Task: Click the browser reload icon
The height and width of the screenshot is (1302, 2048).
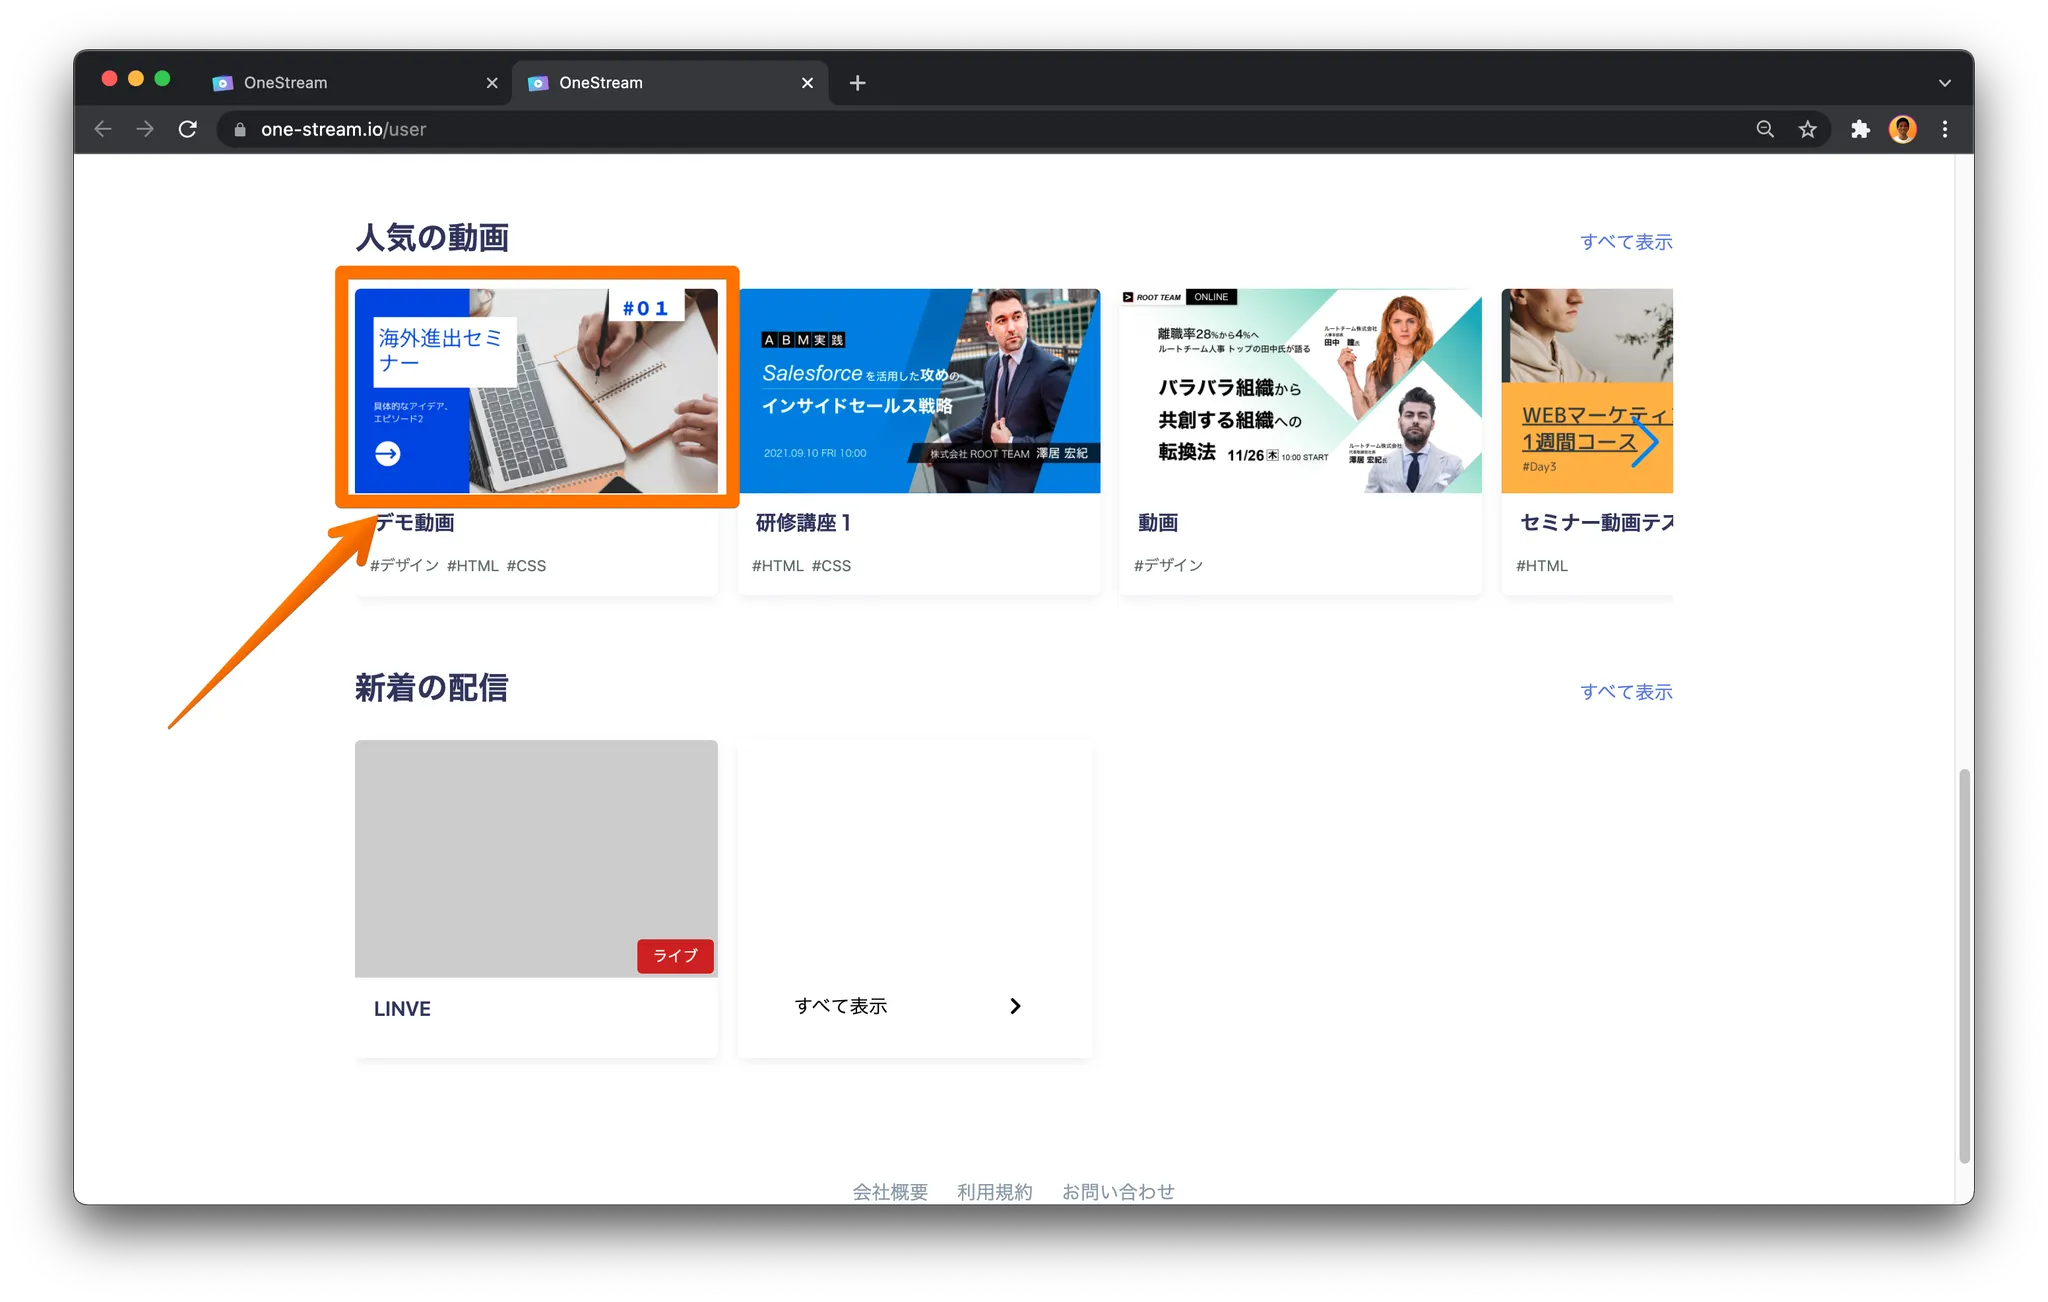Action: click(x=187, y=129)
